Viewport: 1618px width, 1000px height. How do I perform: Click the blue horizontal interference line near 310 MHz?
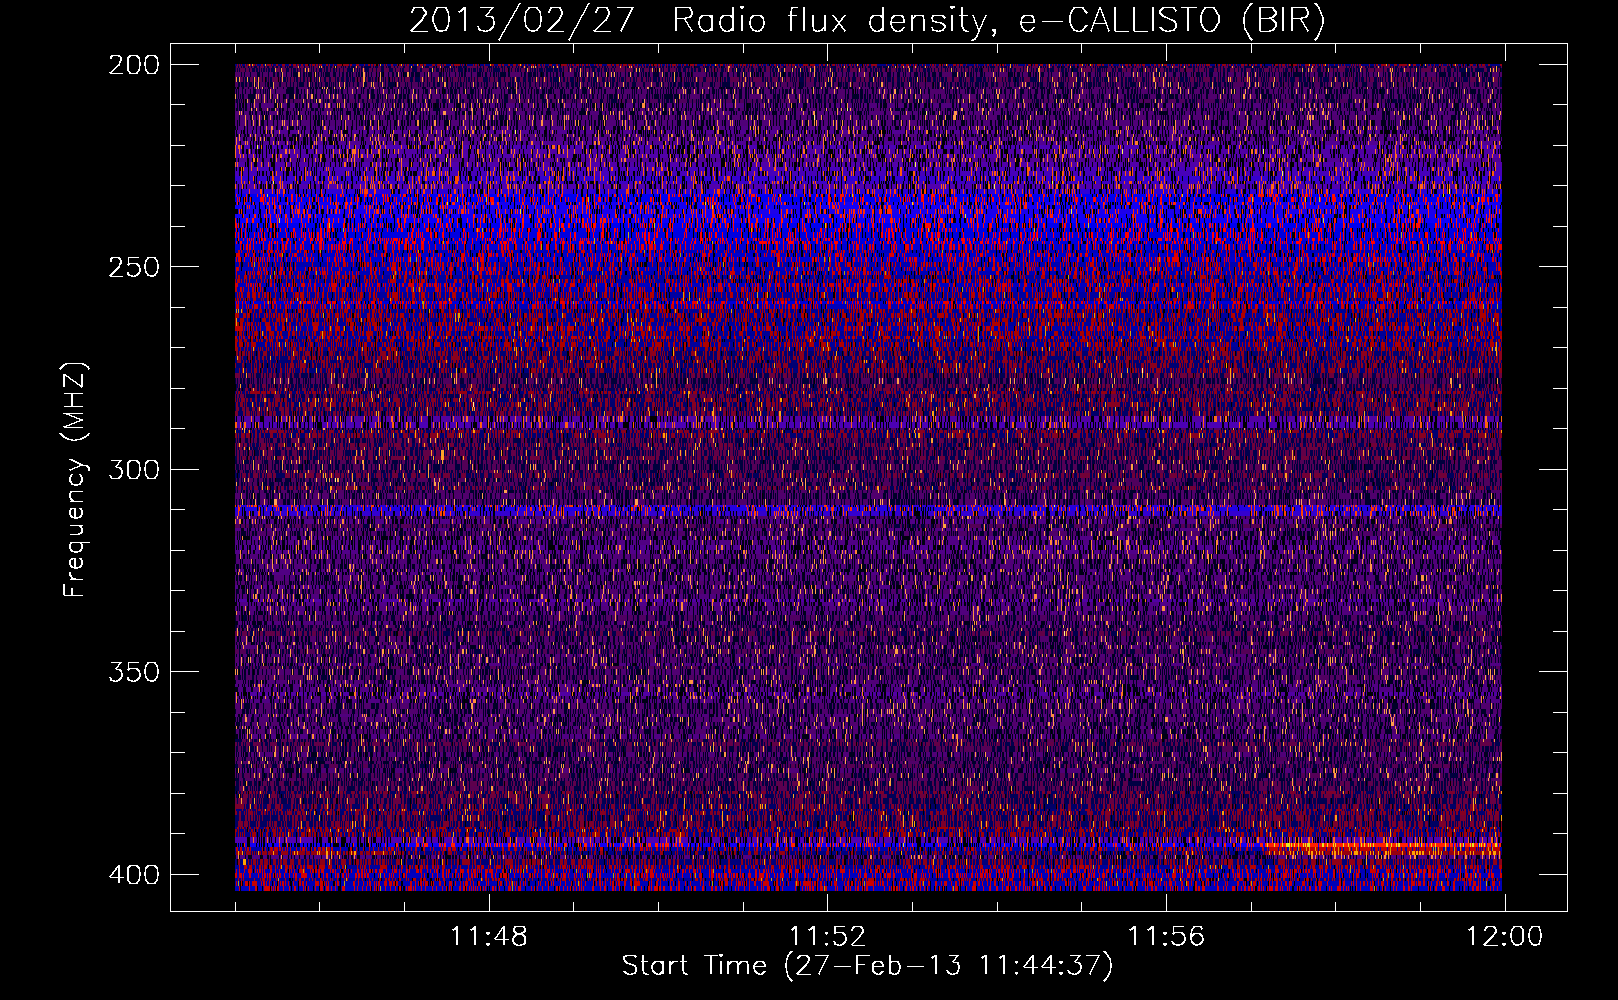coord(868,510)
